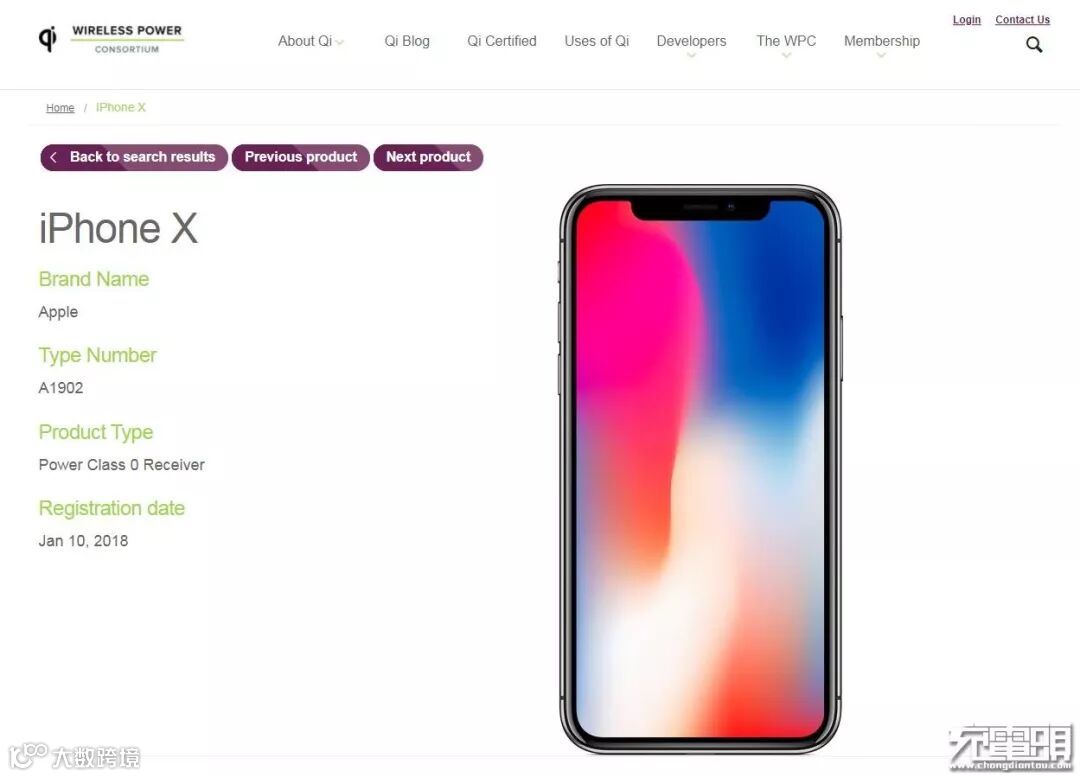The width and height of the screenshot is (1080, 777).
Task: Open the Membership menu
Action: 882,41
